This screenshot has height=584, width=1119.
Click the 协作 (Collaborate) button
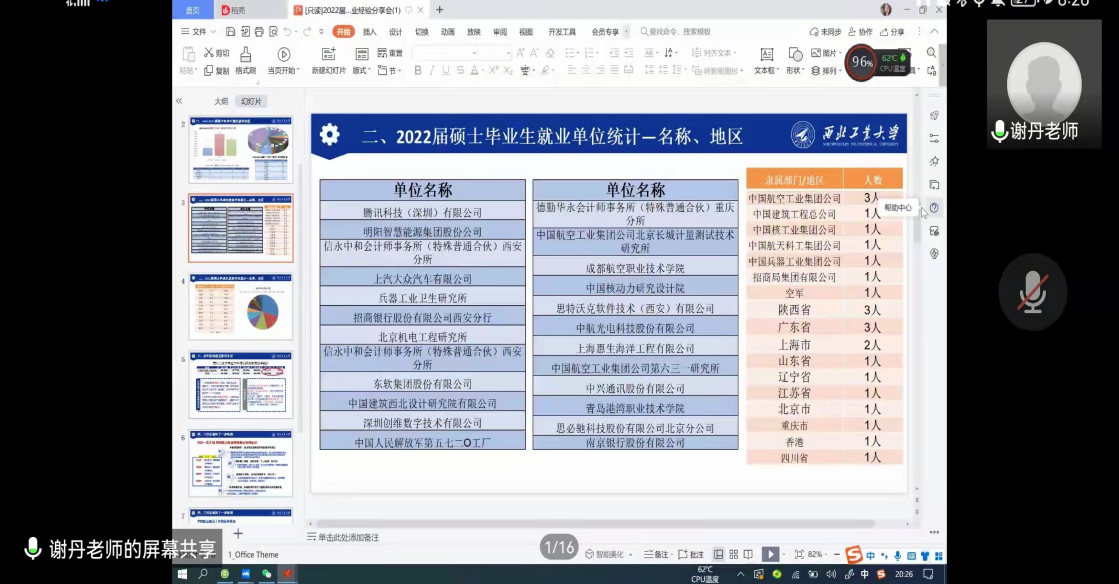click(859, 32)
